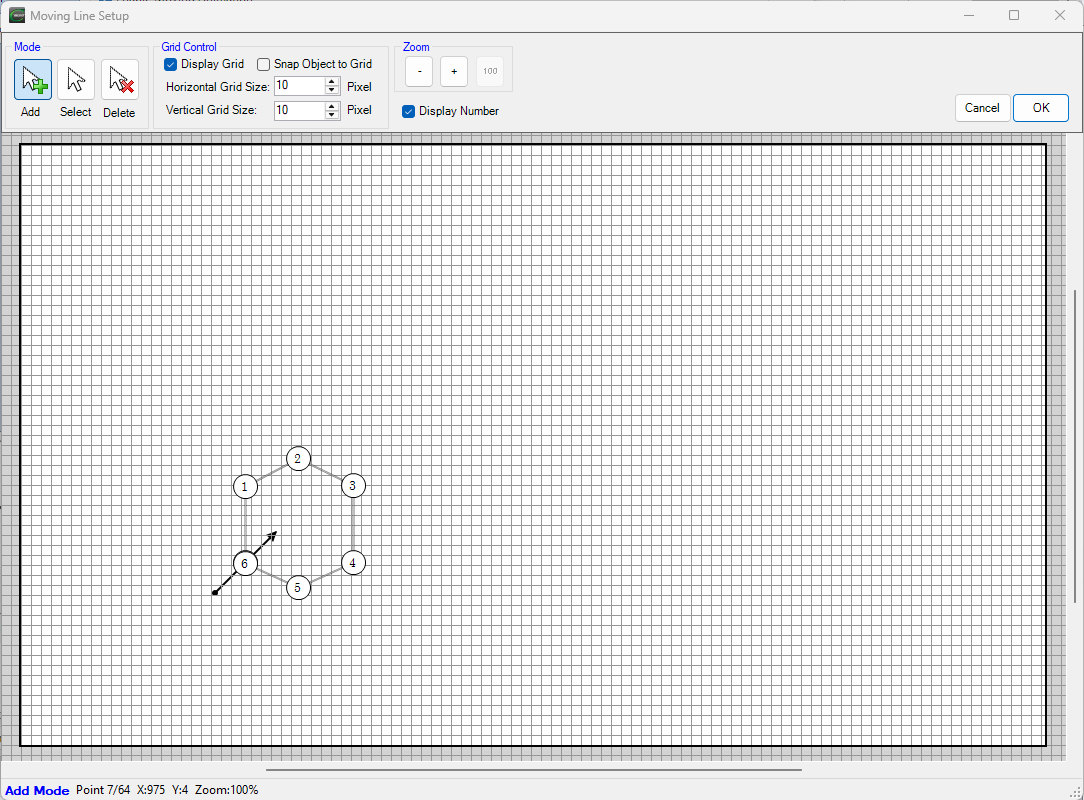
Task: Click the direction arrow head near point 6
Action: [x=273, y=535]
